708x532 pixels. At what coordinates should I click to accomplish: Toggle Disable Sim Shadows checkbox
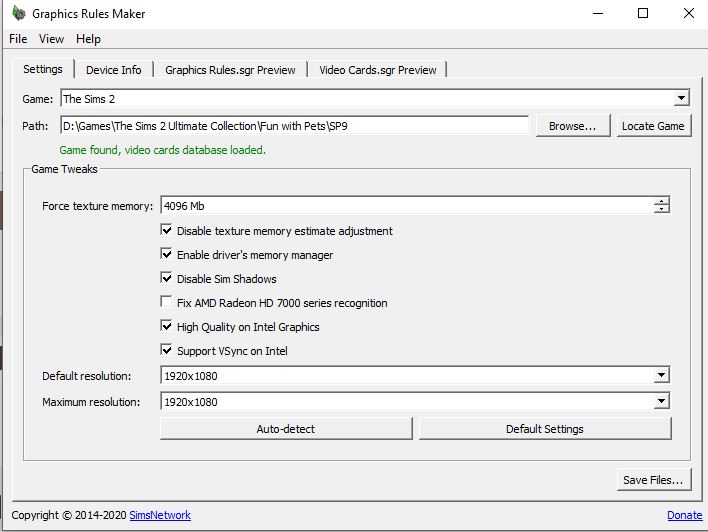(x=167, y=279)
